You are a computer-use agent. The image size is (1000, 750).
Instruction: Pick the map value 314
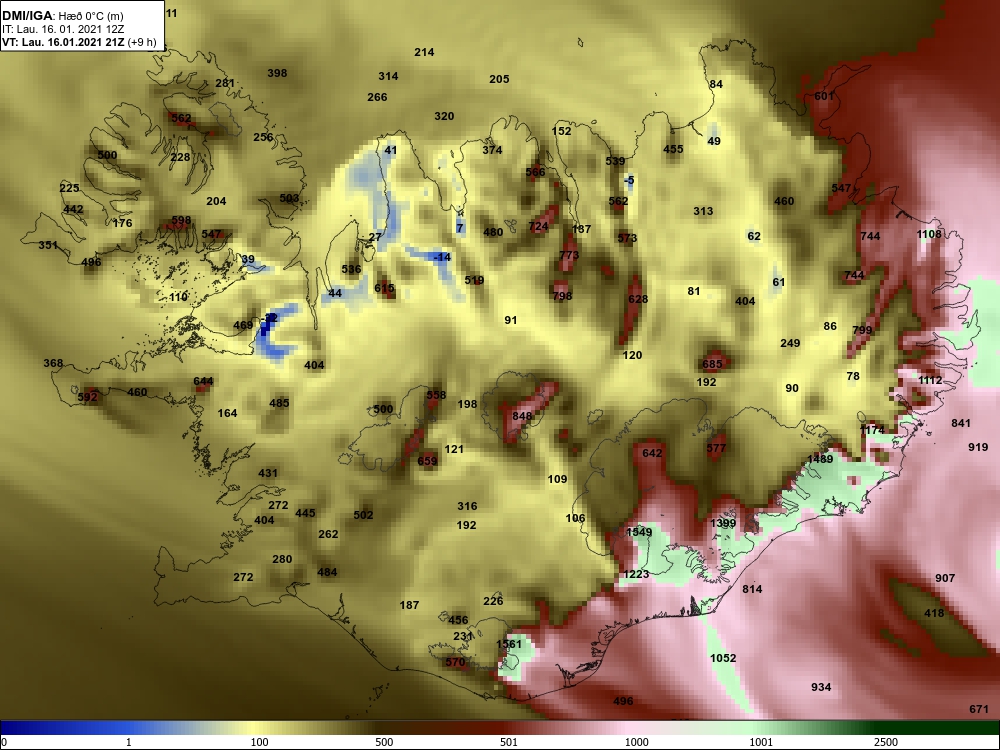point(388,76)
